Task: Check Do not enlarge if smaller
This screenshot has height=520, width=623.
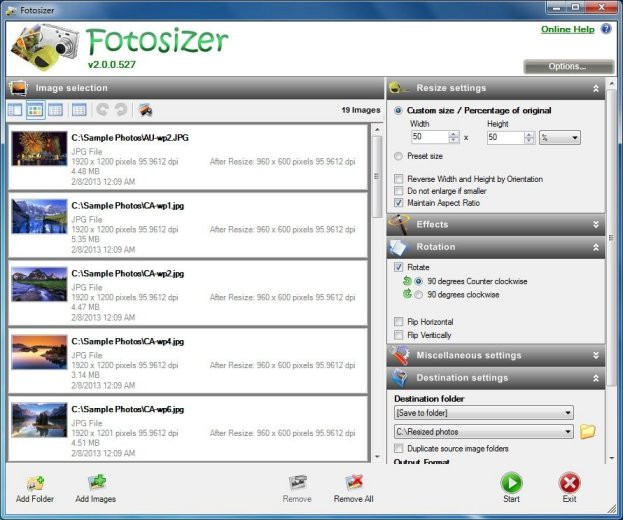Action: (x=399, y=191)
